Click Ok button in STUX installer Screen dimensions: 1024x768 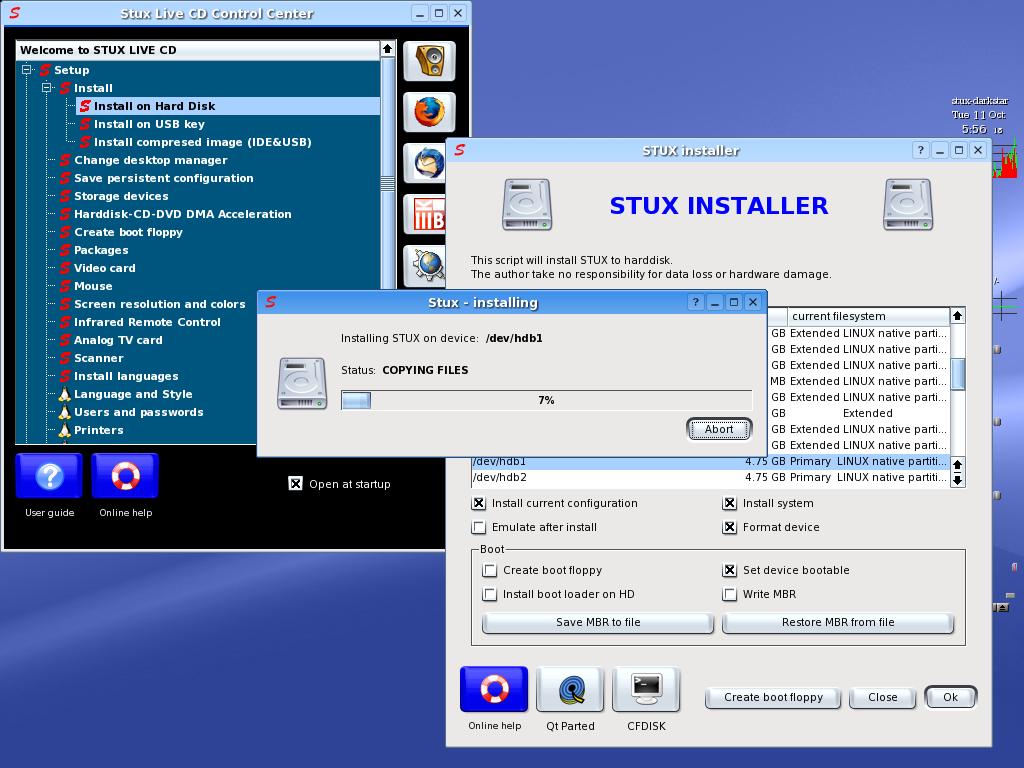pyautogui.click(x=950, y=697)
